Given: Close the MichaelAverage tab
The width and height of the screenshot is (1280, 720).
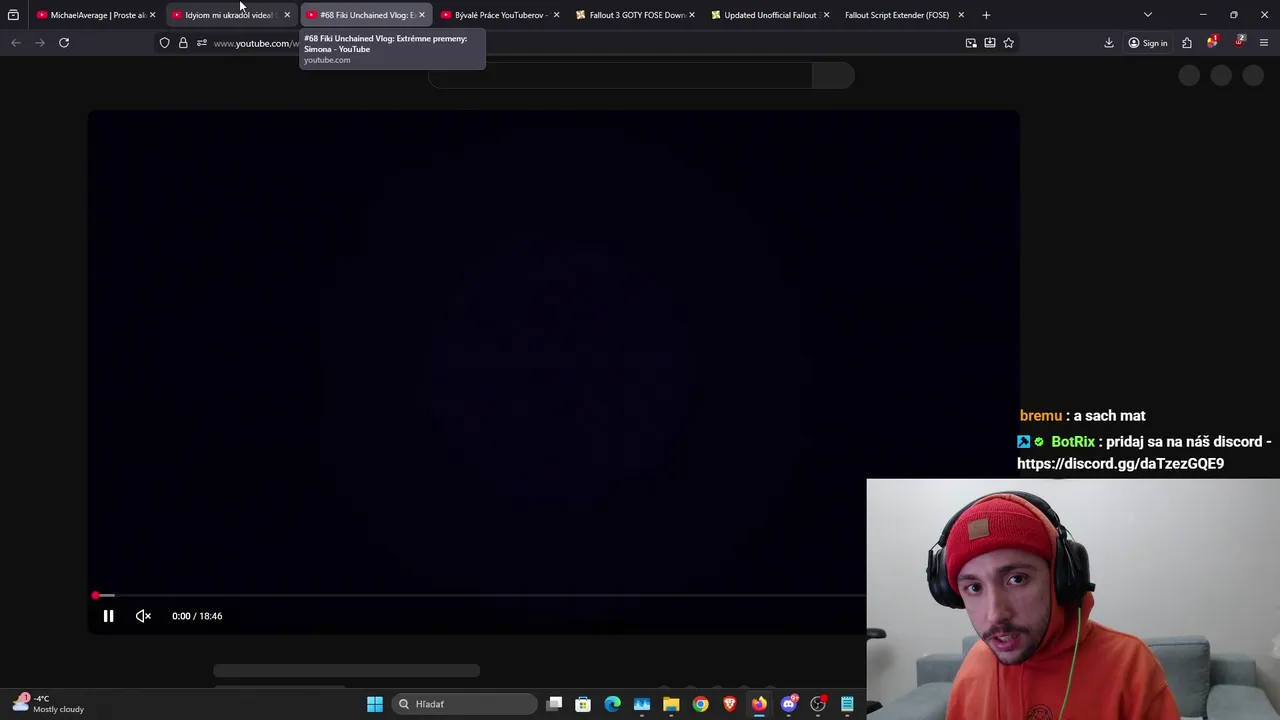Looking at the screenshot, I should pyautogui.click(x=152, y=15).
